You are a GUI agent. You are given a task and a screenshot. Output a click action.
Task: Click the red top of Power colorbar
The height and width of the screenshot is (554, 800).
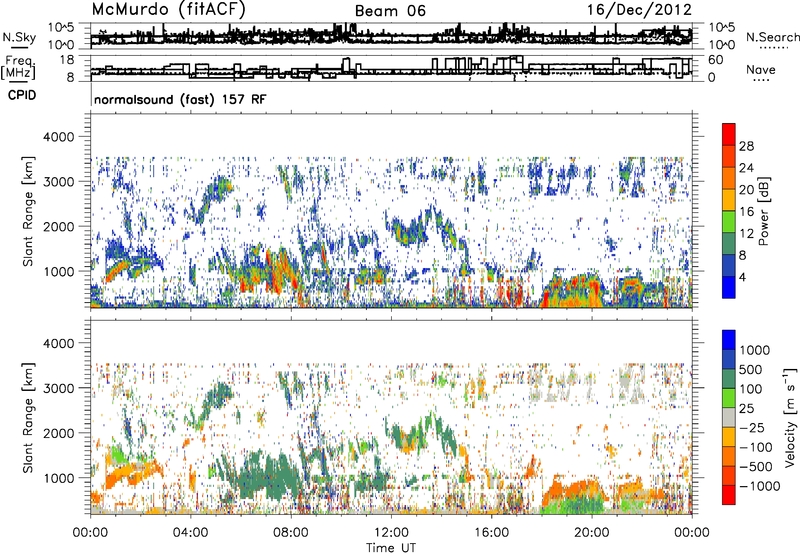tap(729, 134)
